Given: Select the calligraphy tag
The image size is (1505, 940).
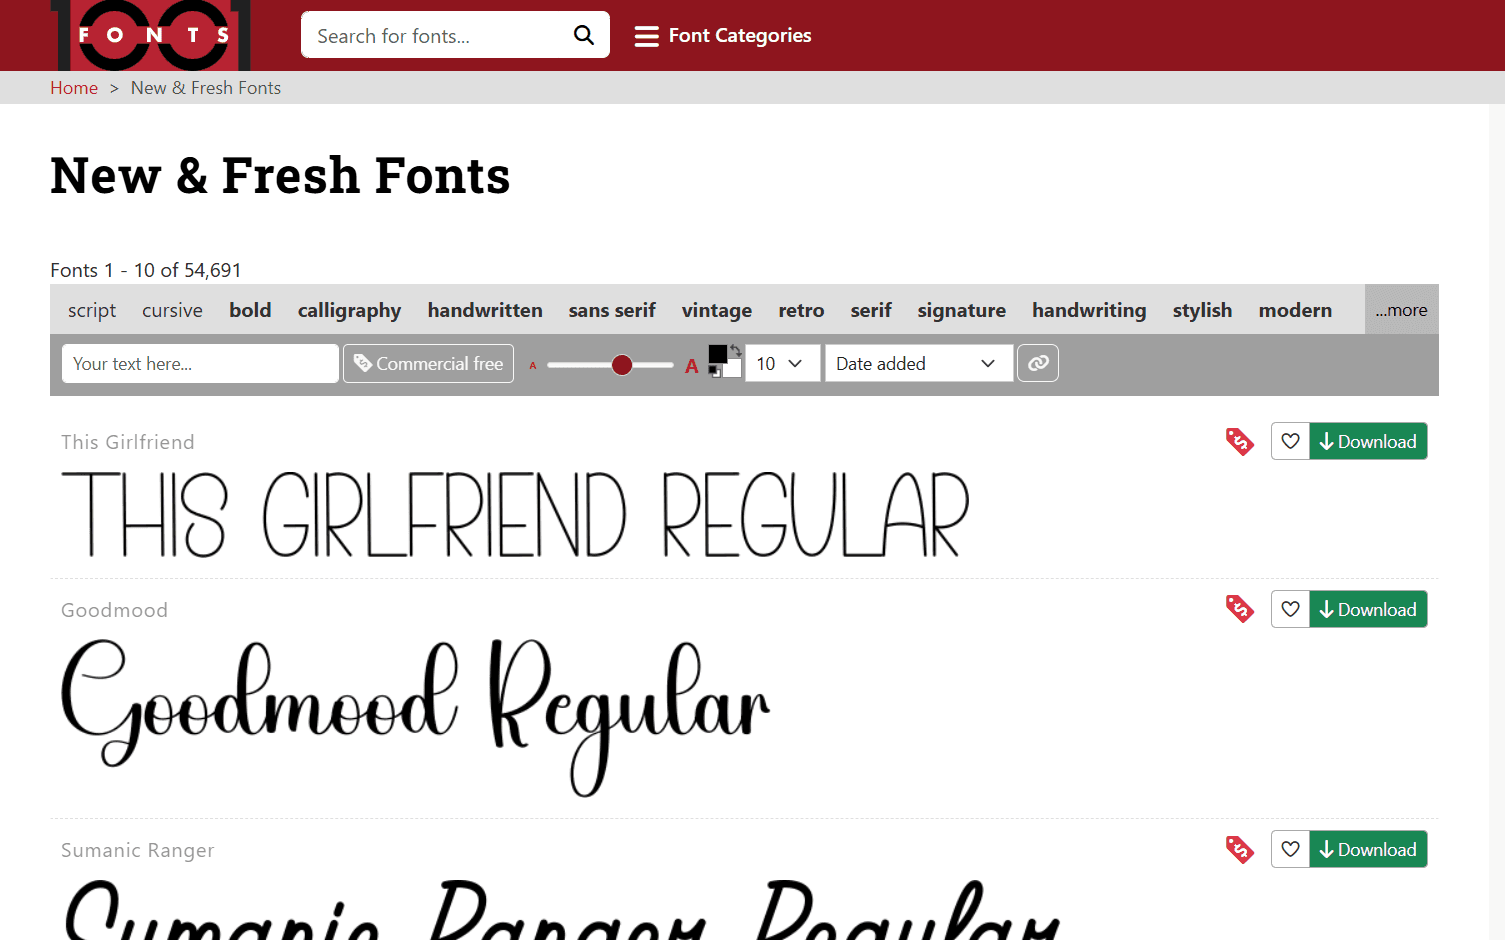Looking at the screenshot, I should pos(349,310).
